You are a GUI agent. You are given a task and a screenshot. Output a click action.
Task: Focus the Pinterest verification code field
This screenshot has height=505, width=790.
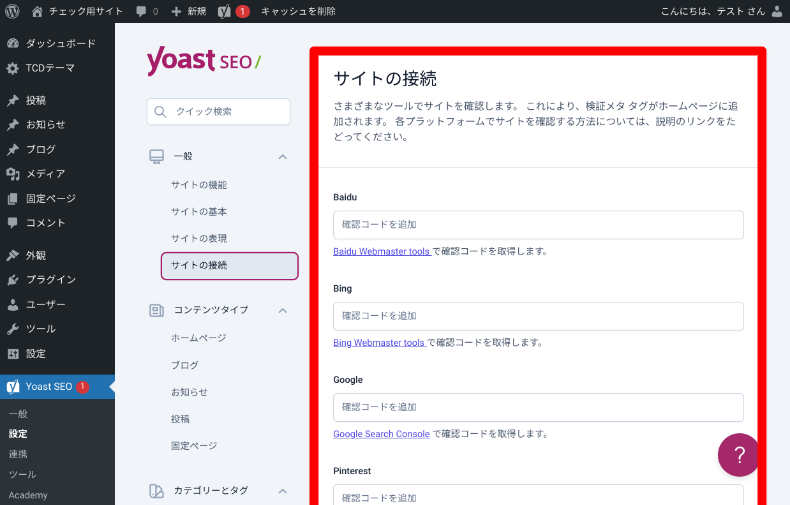pos(538,495)
